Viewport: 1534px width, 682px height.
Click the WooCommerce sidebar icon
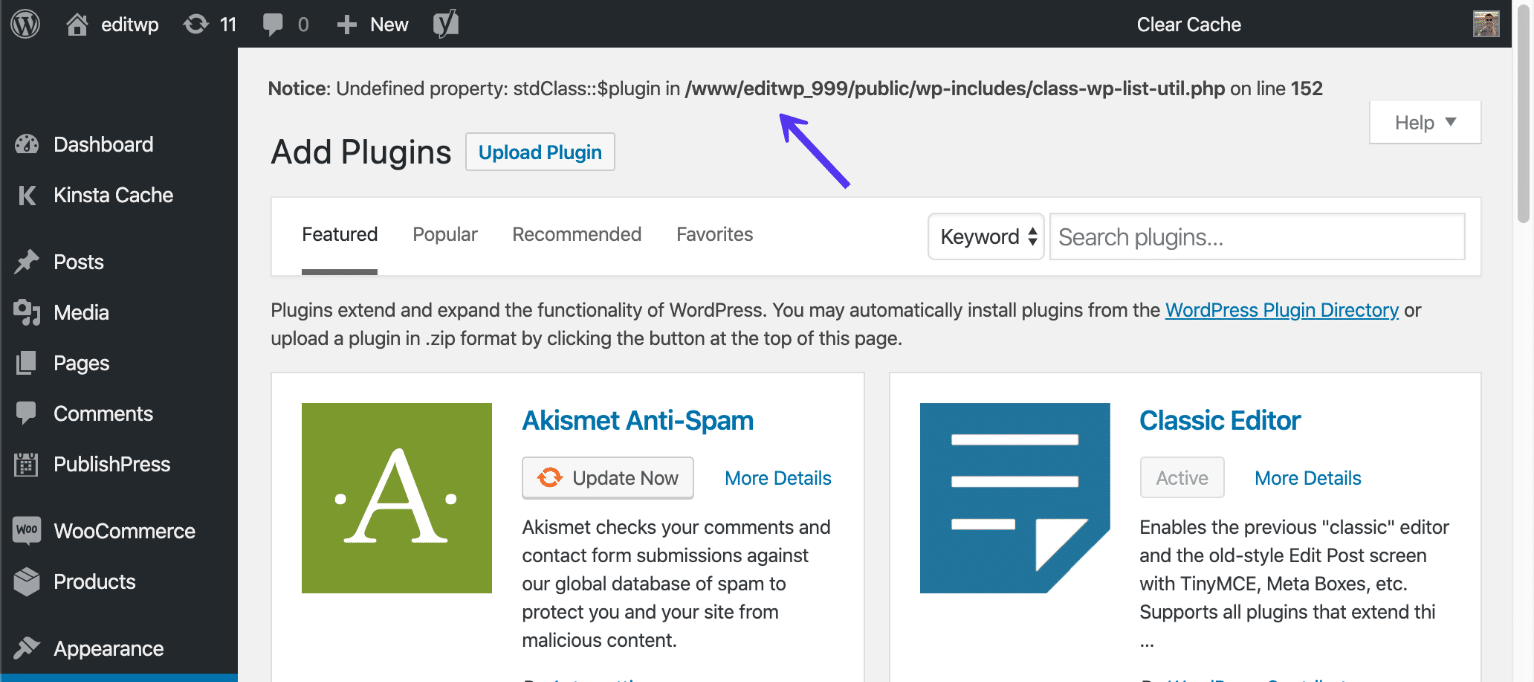click(27, 531)
